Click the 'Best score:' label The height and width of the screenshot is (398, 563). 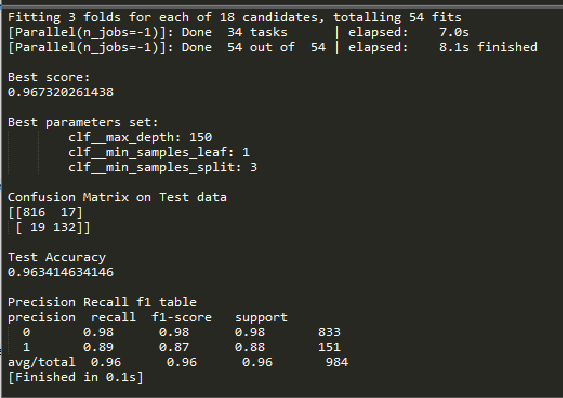tap(49, 77)
